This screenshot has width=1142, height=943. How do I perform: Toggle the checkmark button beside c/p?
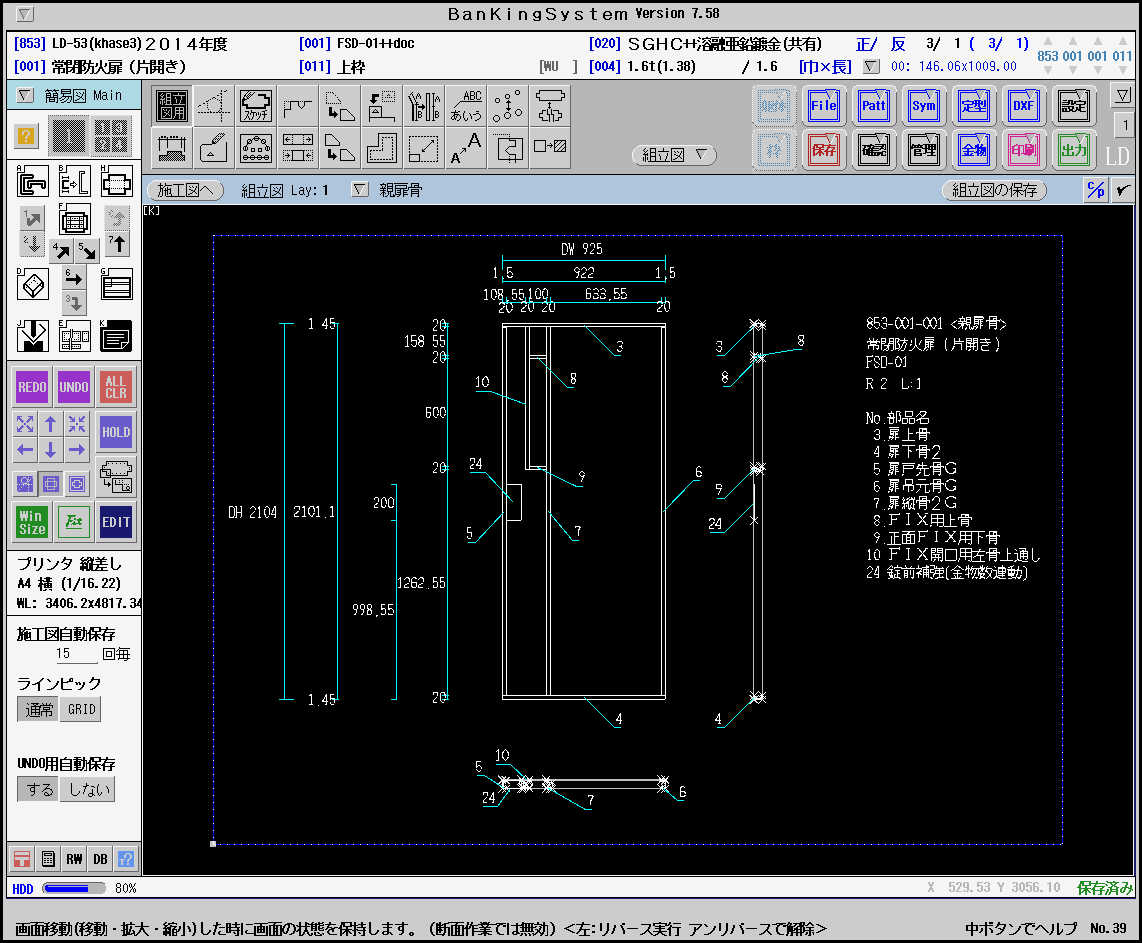pos(1122,190)
